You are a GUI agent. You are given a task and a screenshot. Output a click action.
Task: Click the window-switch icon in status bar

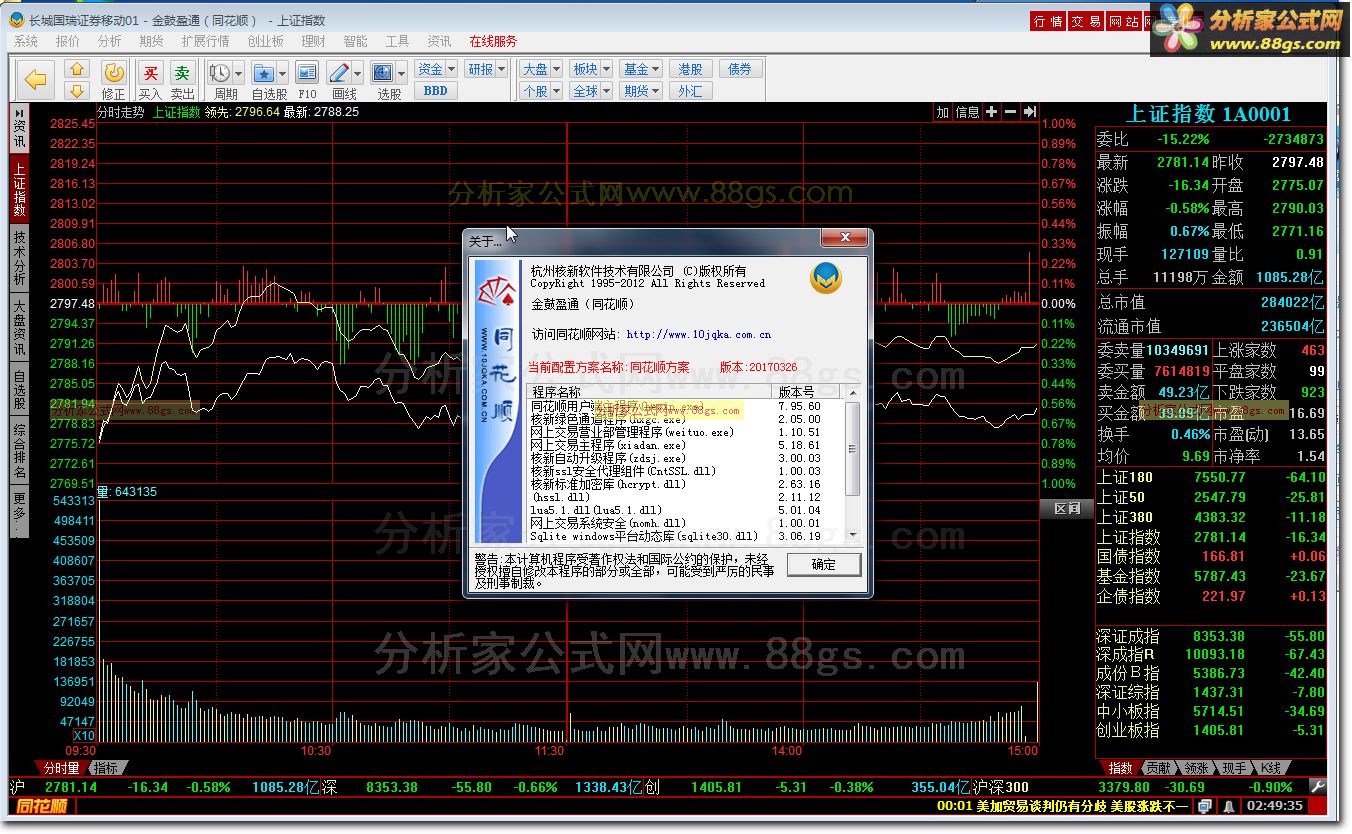click(1205, 806)
